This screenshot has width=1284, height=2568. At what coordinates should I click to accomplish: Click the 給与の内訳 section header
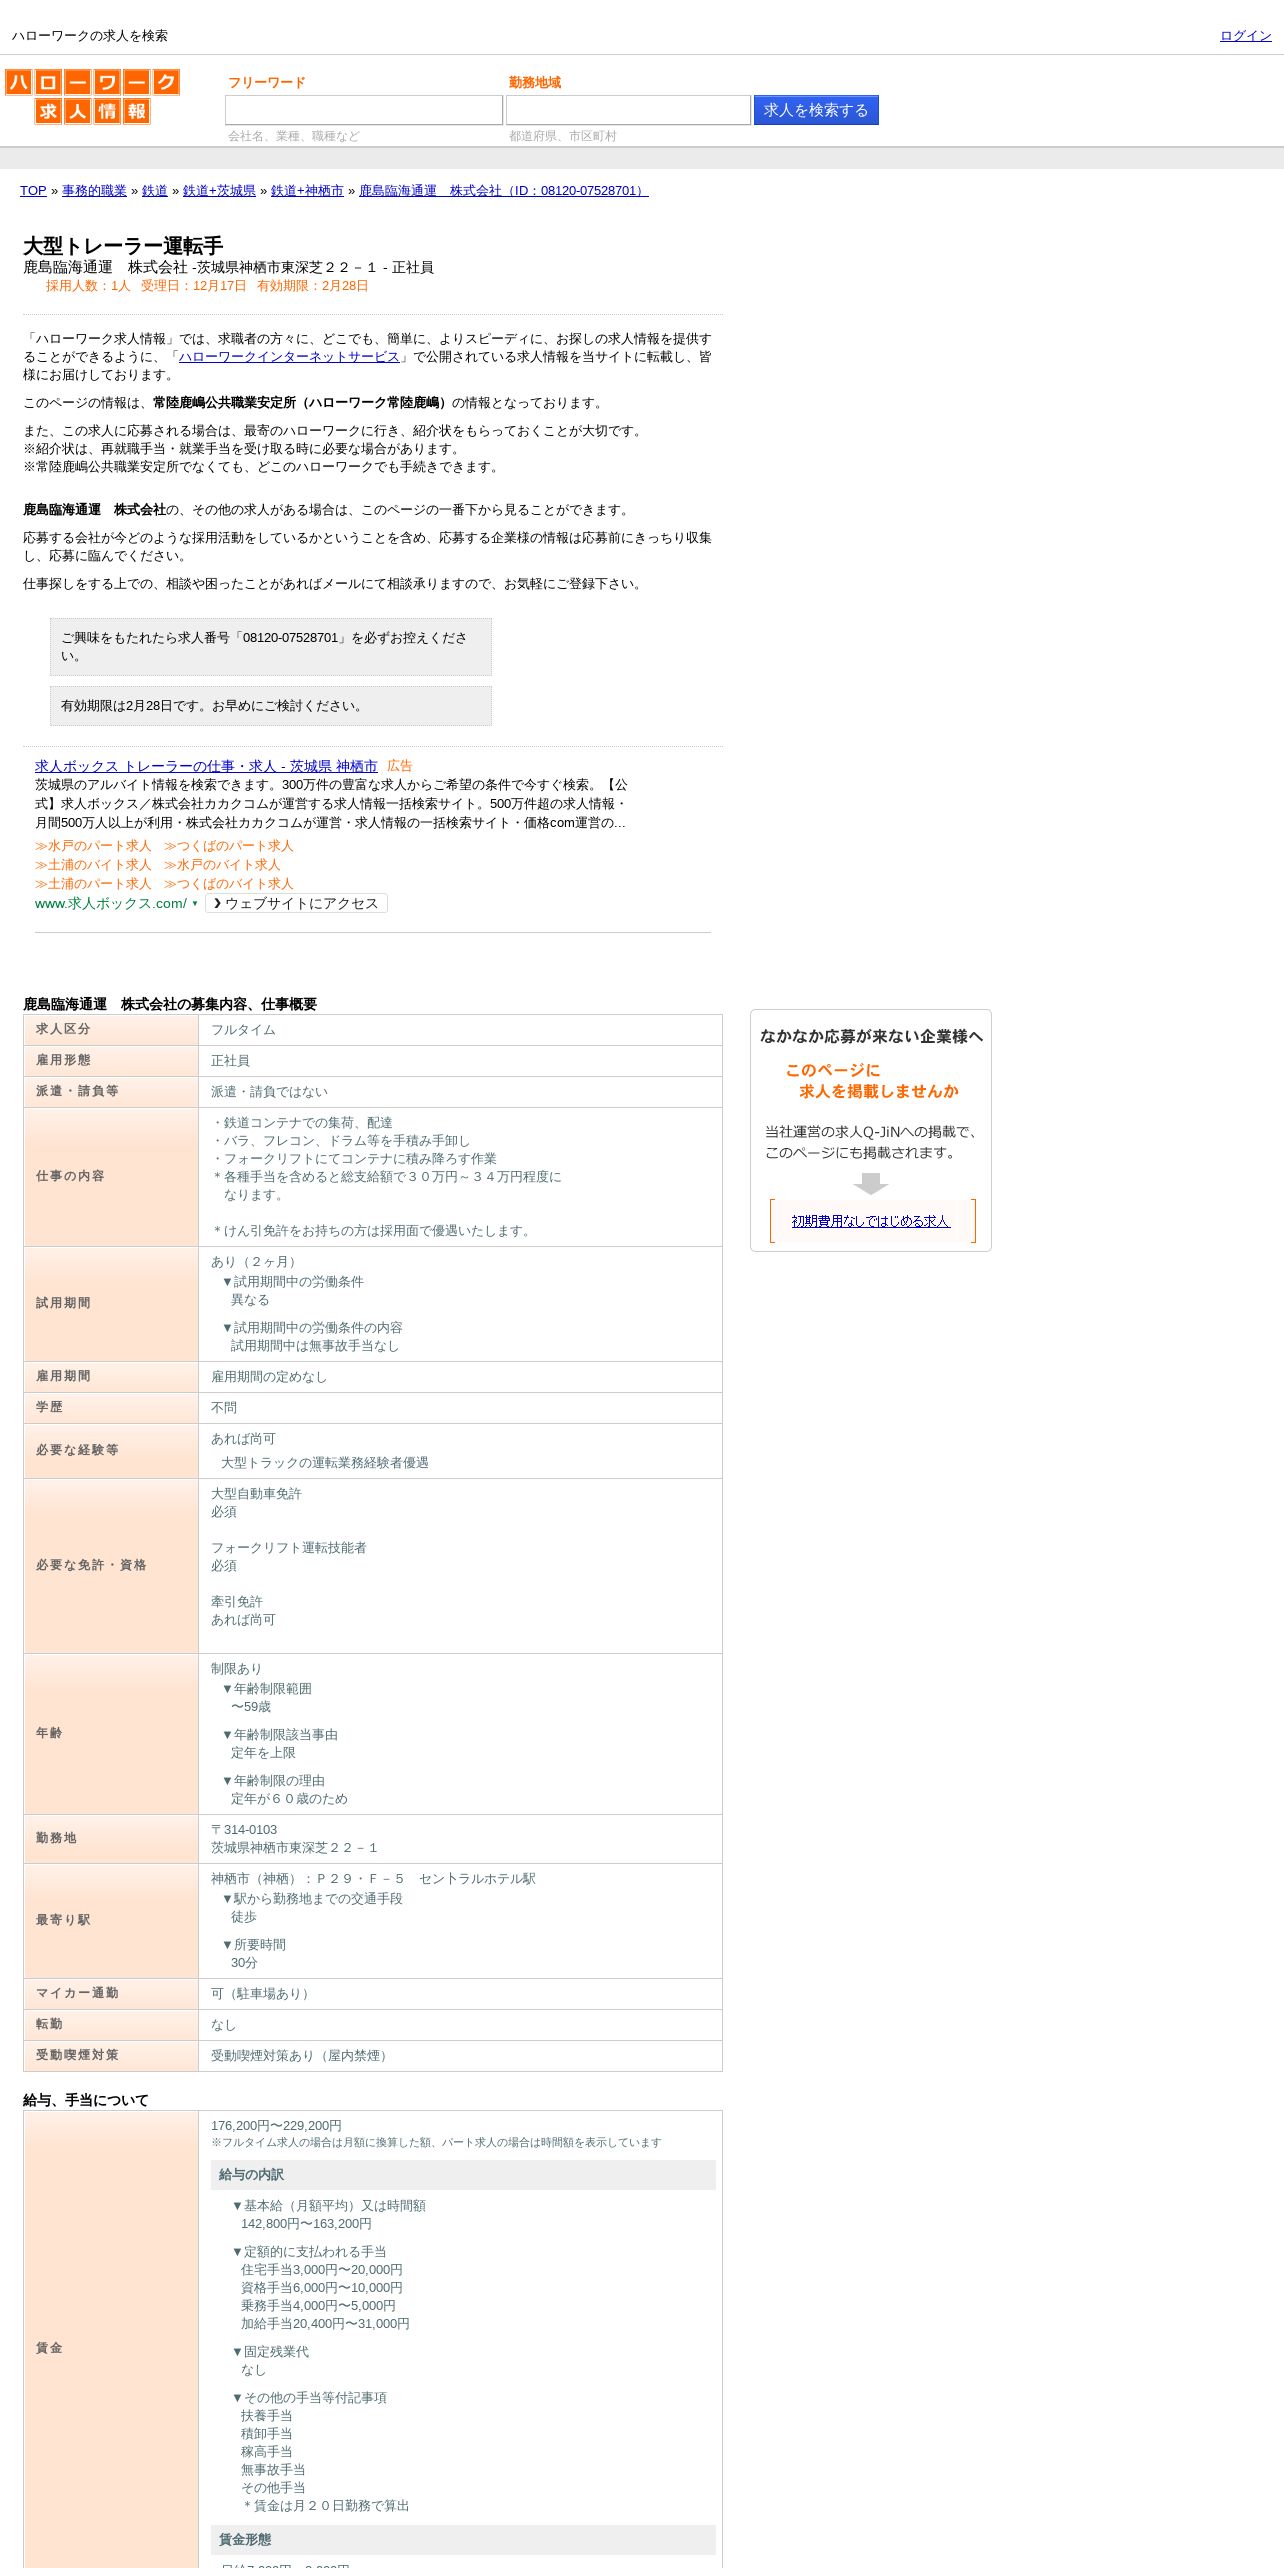463,2175
